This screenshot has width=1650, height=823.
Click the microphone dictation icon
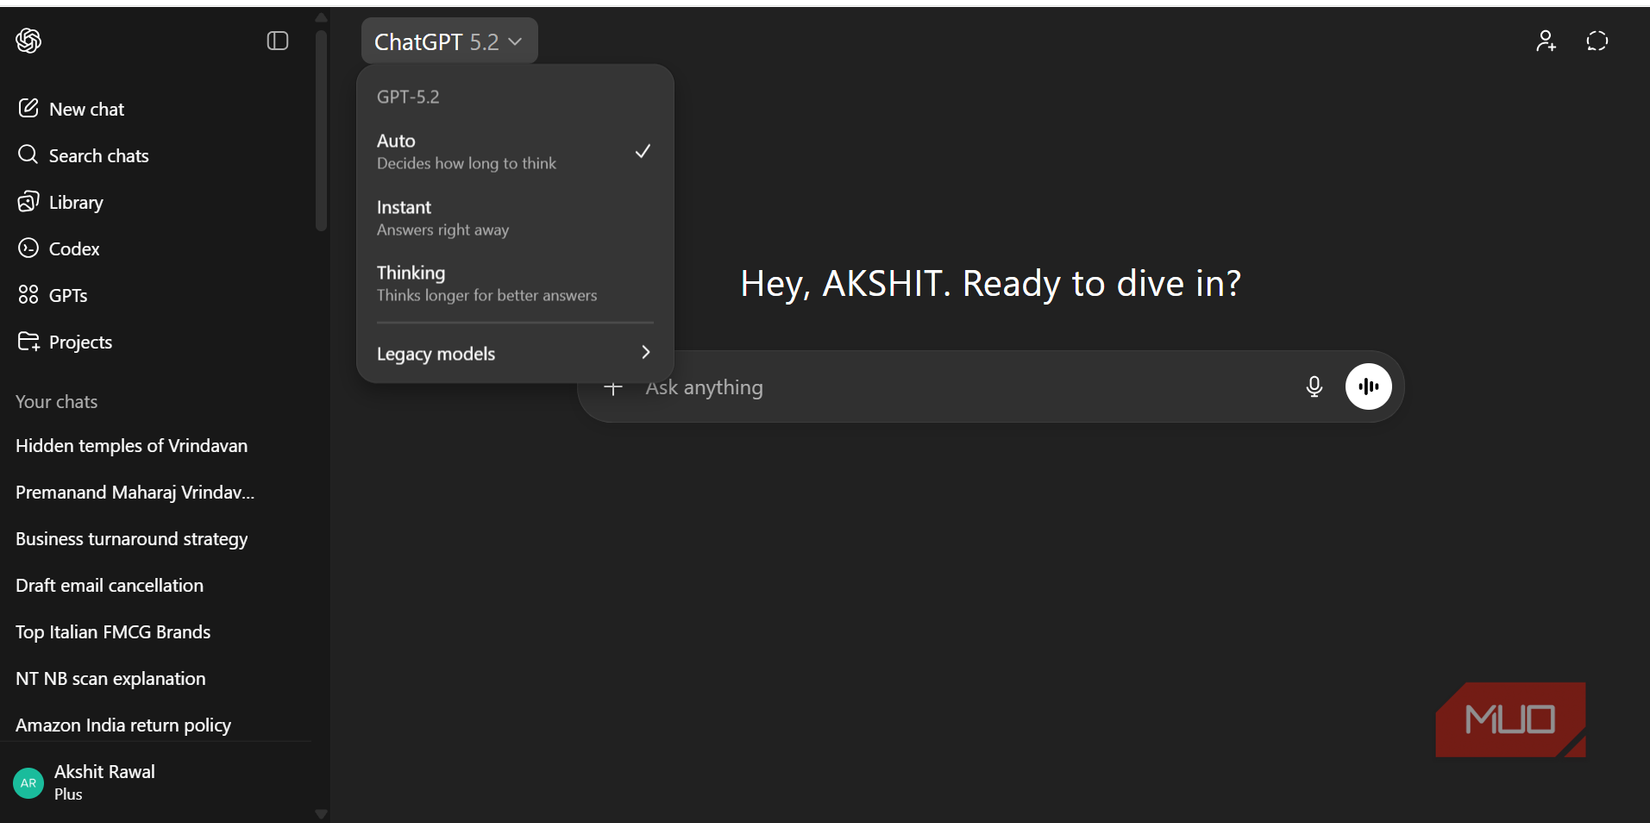[1314, 387]
